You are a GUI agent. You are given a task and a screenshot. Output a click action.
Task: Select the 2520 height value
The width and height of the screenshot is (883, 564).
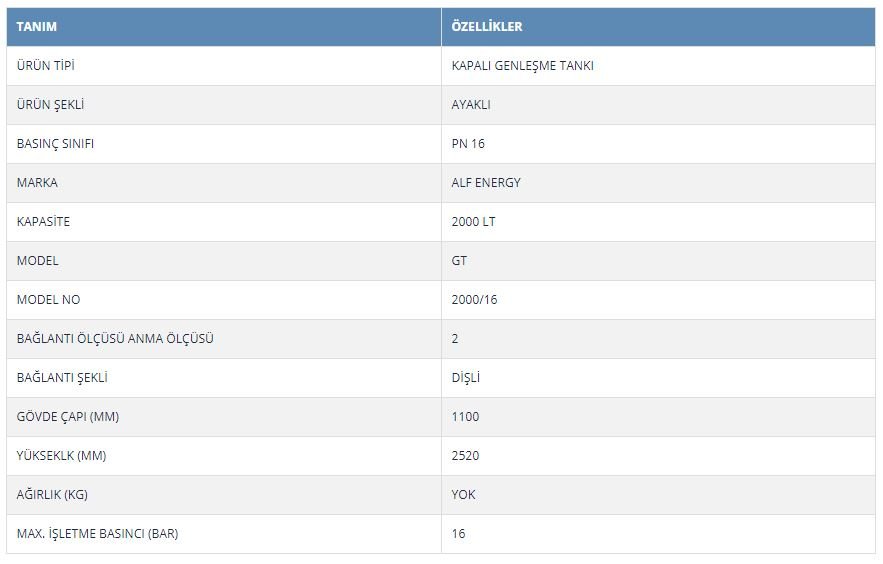coord(465,455)
